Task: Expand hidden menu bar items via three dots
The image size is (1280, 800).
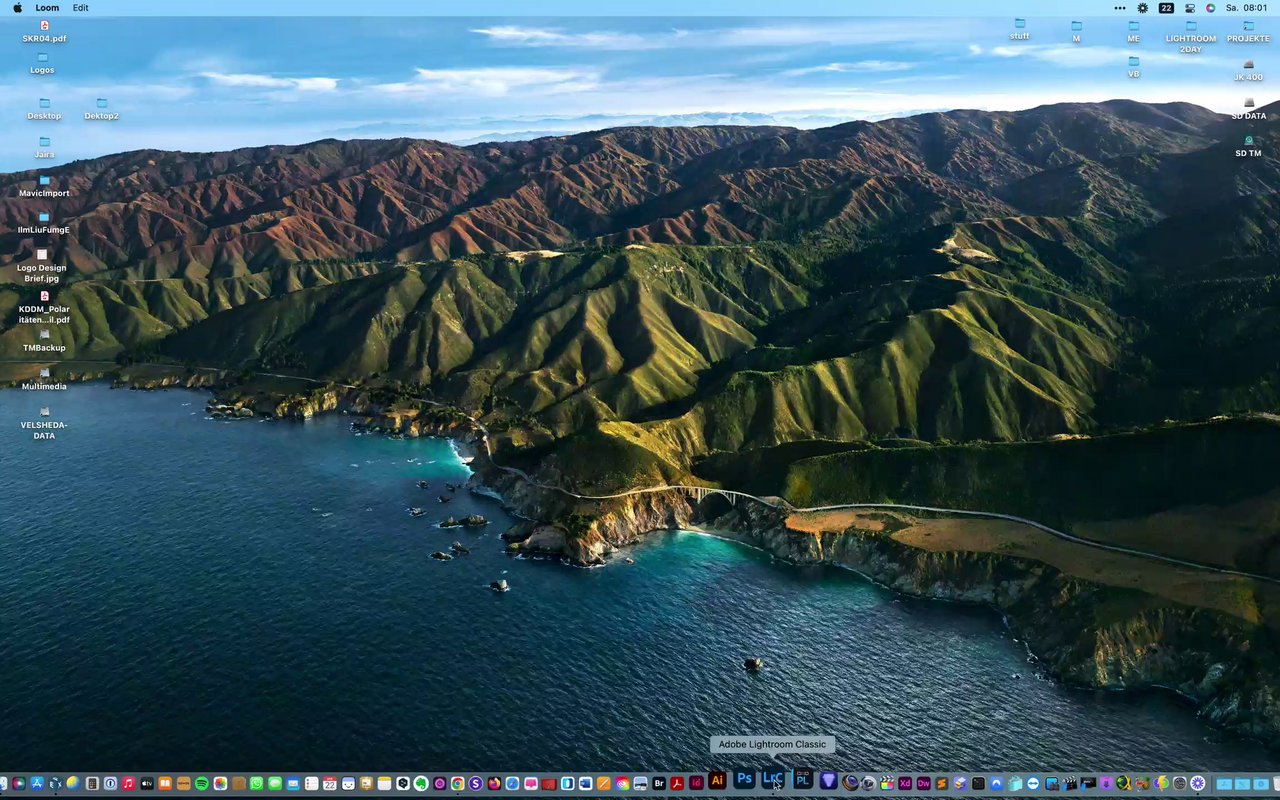Action: point(1119,7)
